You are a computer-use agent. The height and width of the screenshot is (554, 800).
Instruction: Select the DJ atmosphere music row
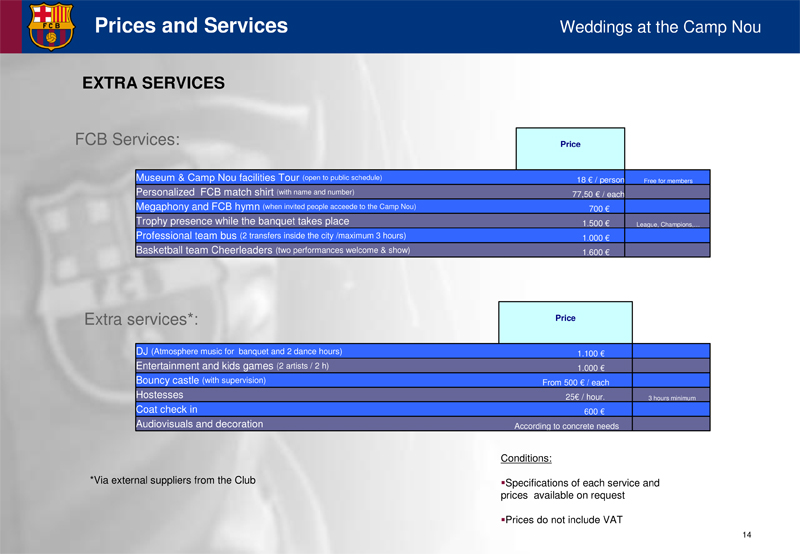tap(239, 351)
